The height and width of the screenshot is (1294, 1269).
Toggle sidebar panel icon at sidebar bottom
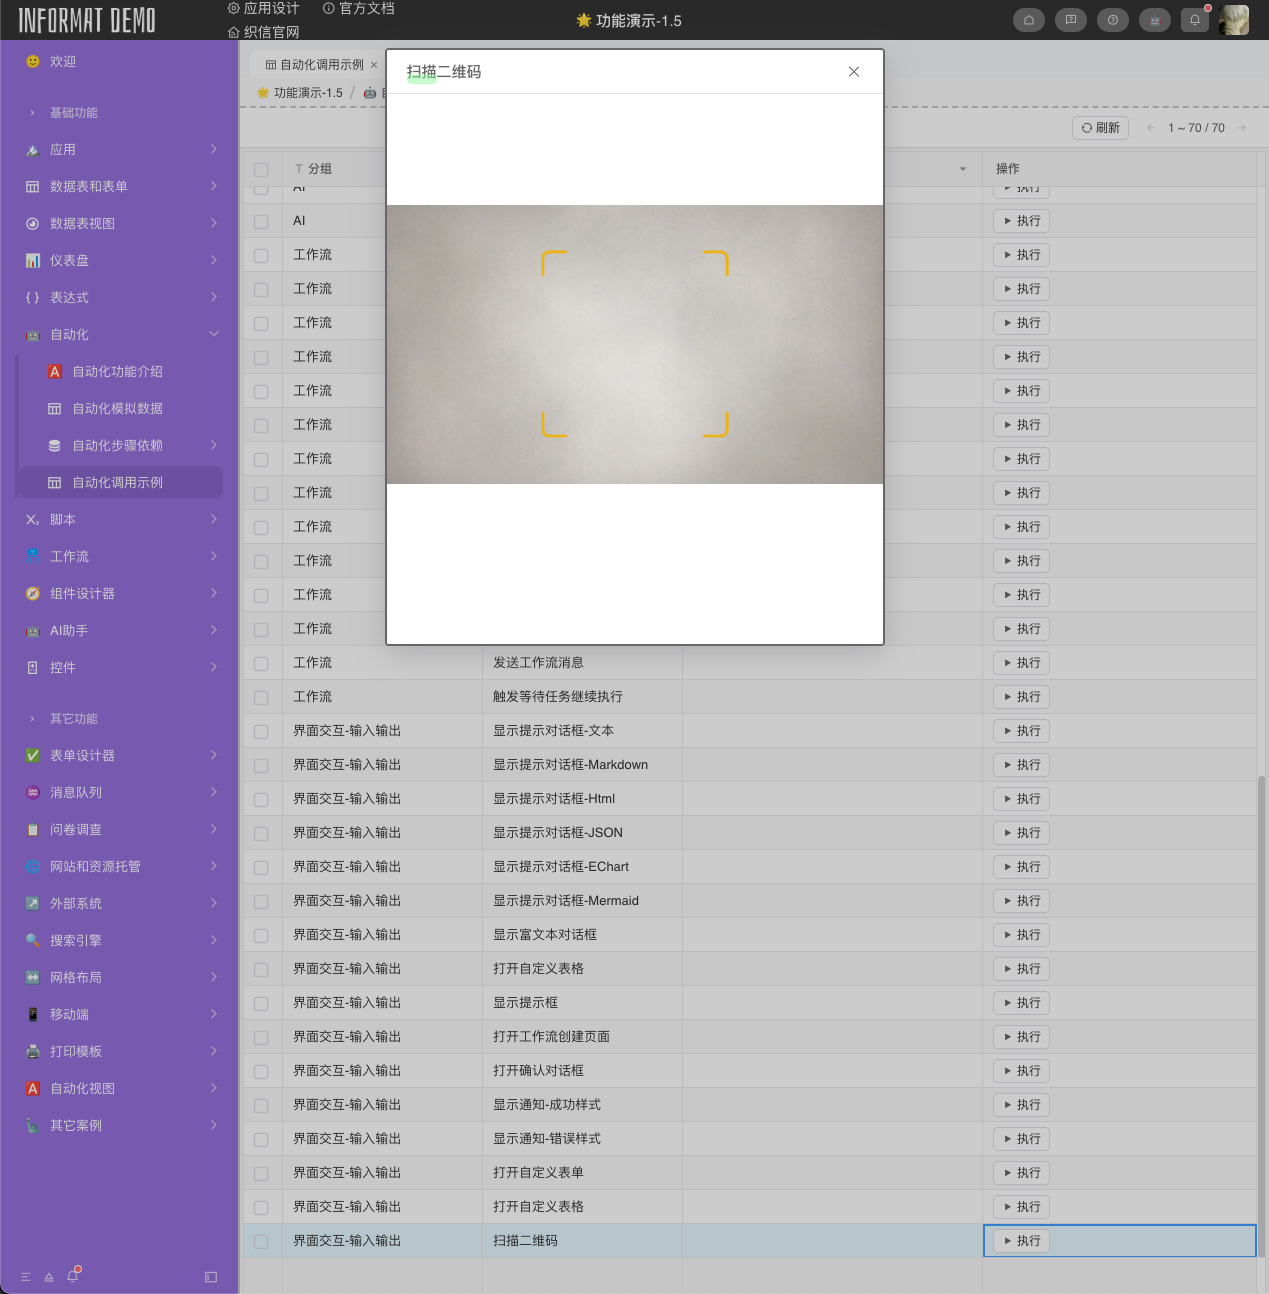tap(211, 1277)
